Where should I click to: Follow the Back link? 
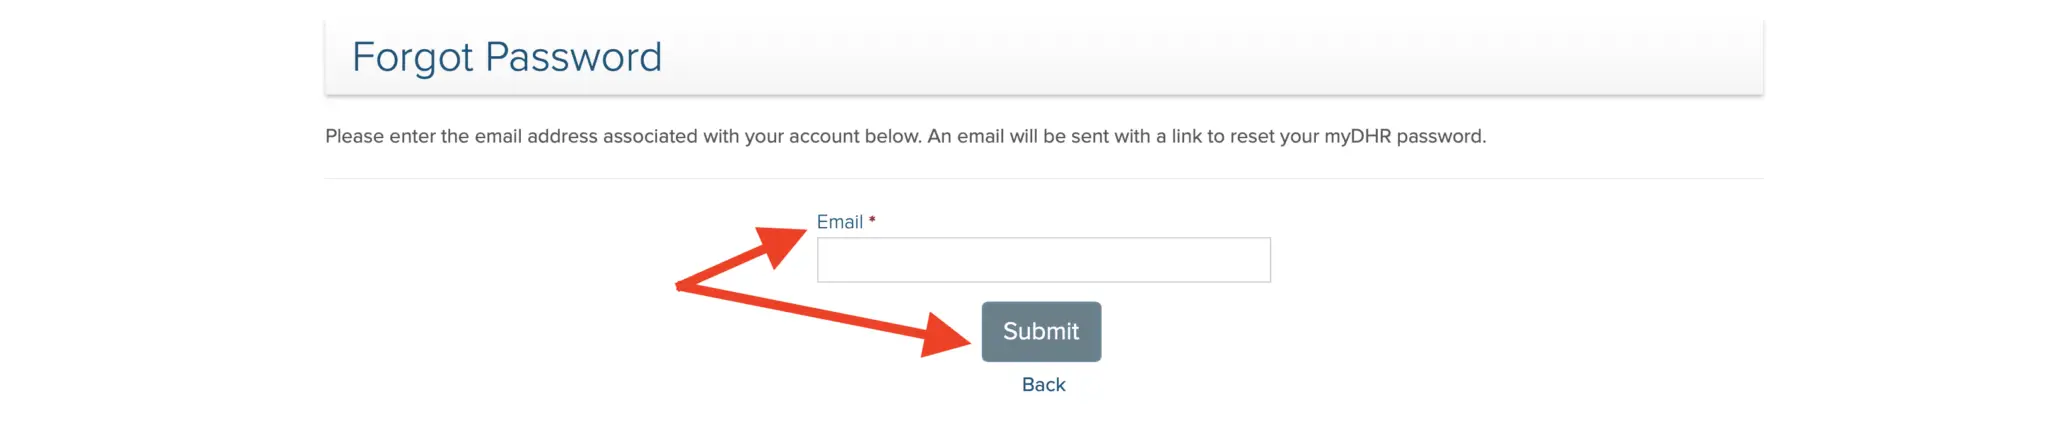coord(1043,385)
